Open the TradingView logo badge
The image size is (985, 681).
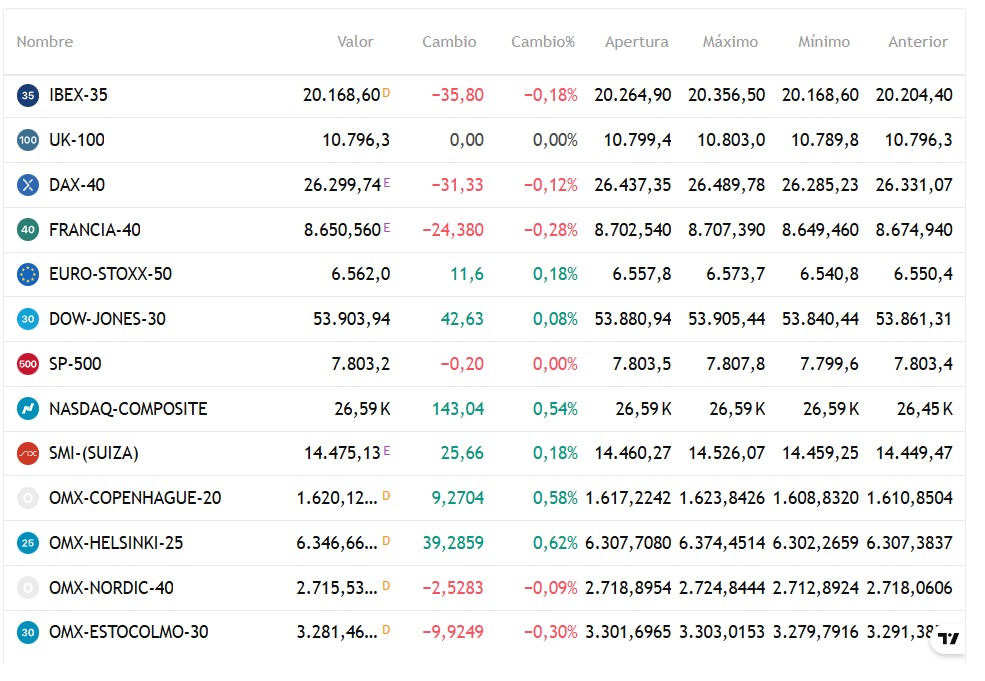pos(948,638)
